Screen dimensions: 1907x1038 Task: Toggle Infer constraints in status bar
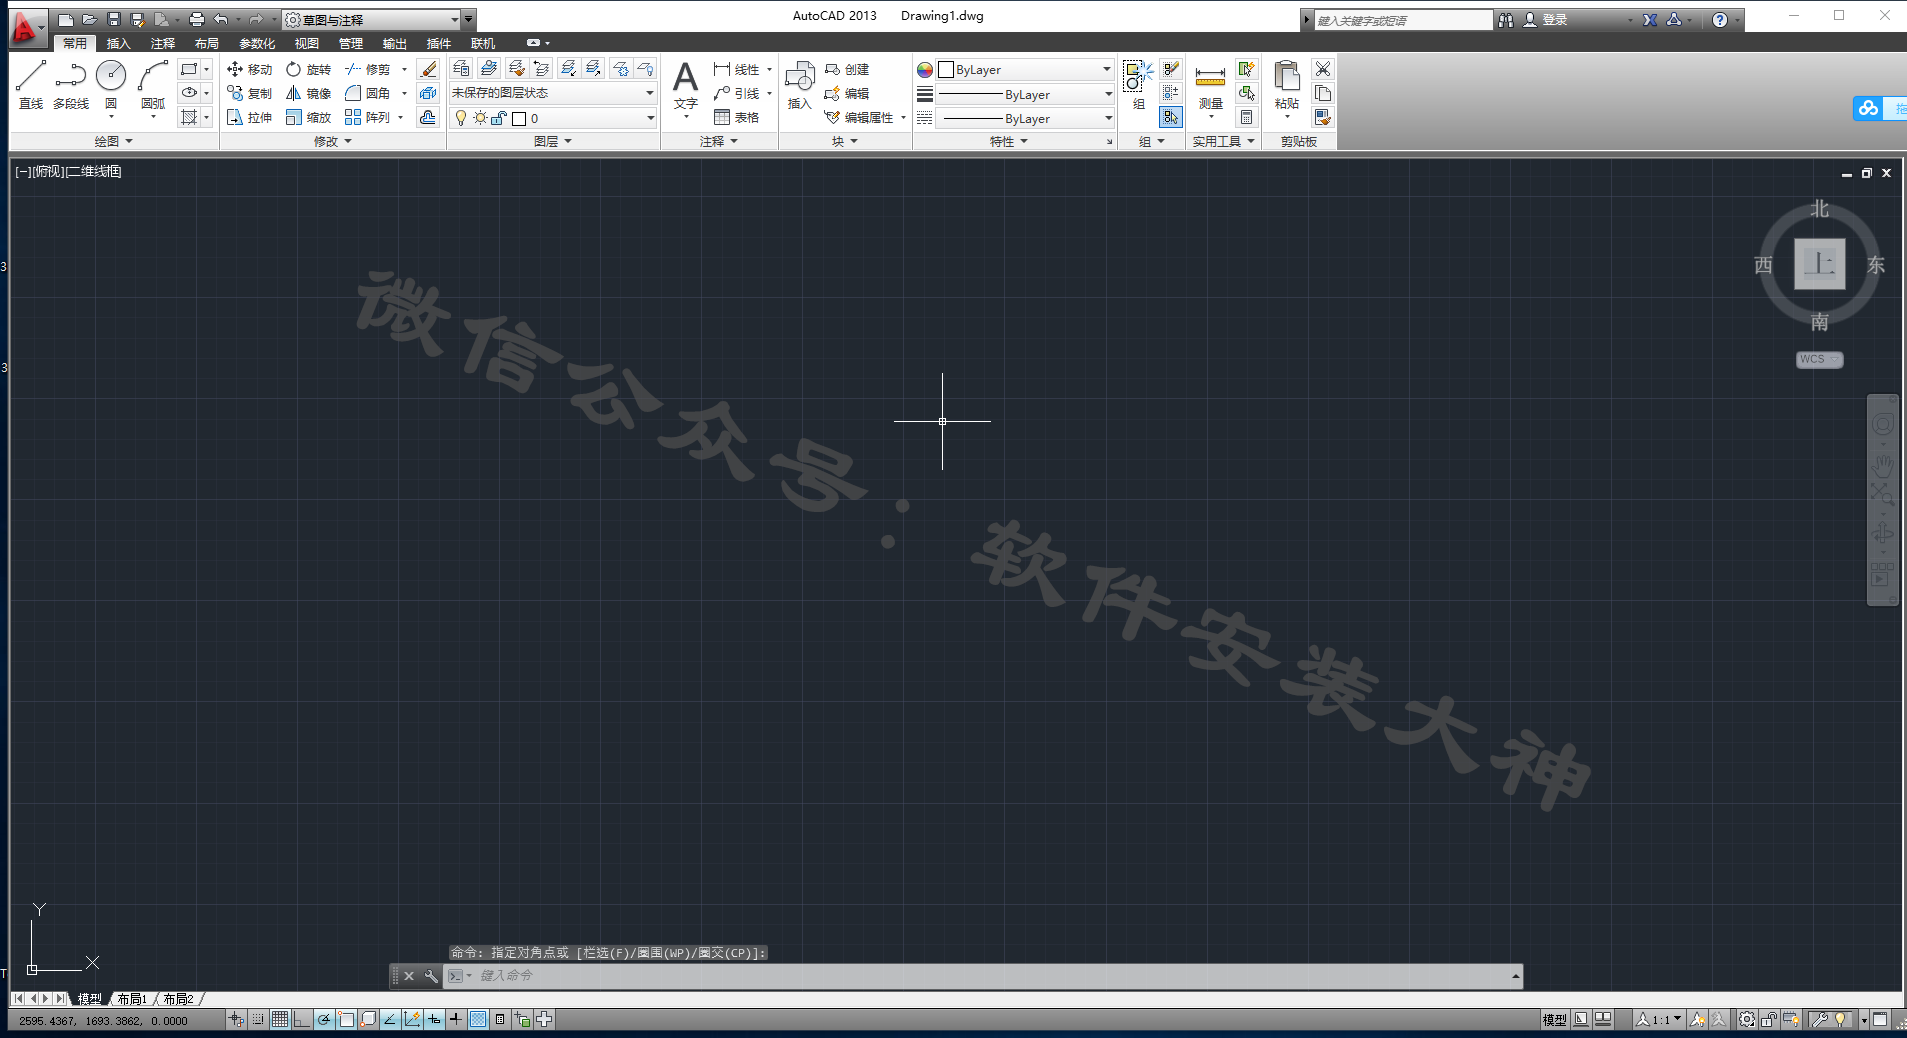pyautogui.click(x=236, y=1019)
